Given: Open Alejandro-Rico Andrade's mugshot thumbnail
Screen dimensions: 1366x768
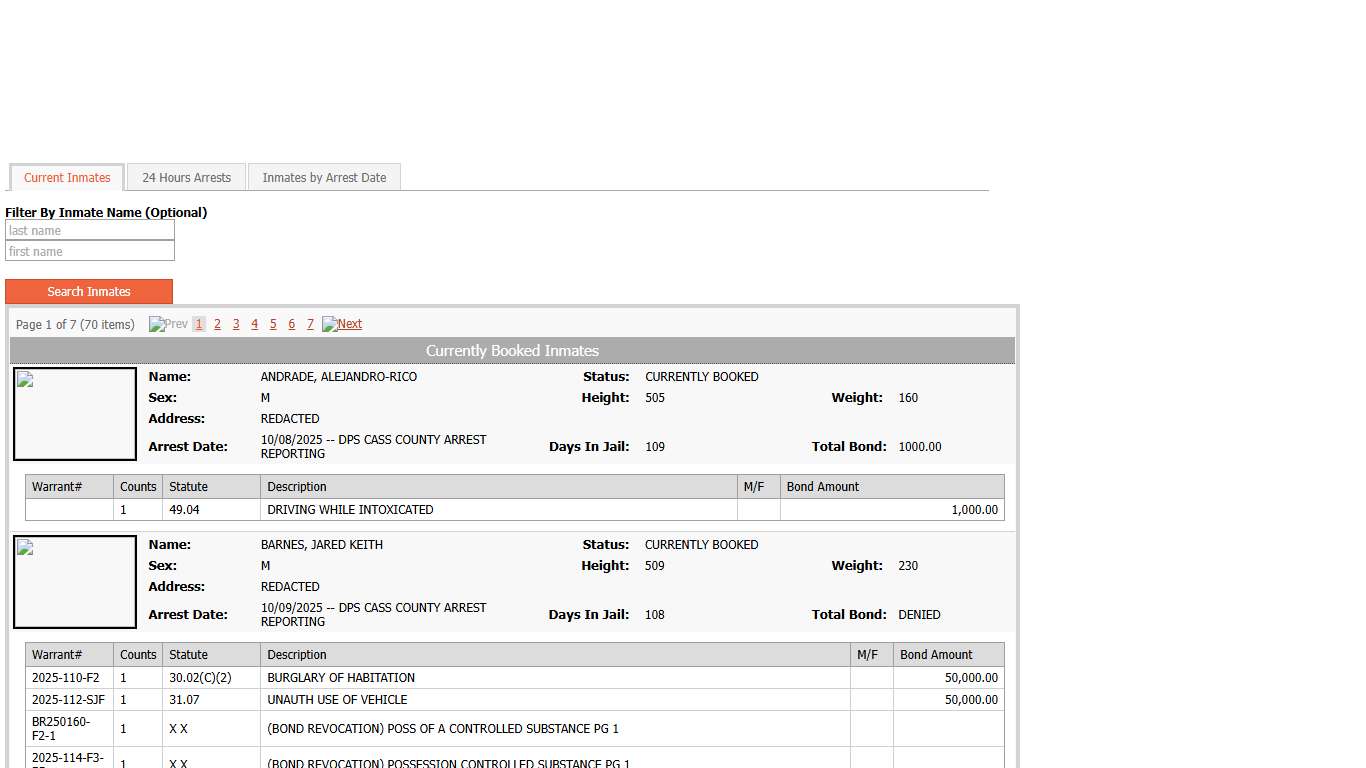Looking at the screenshot, I should pyautogui.click(x=75, y=414).
